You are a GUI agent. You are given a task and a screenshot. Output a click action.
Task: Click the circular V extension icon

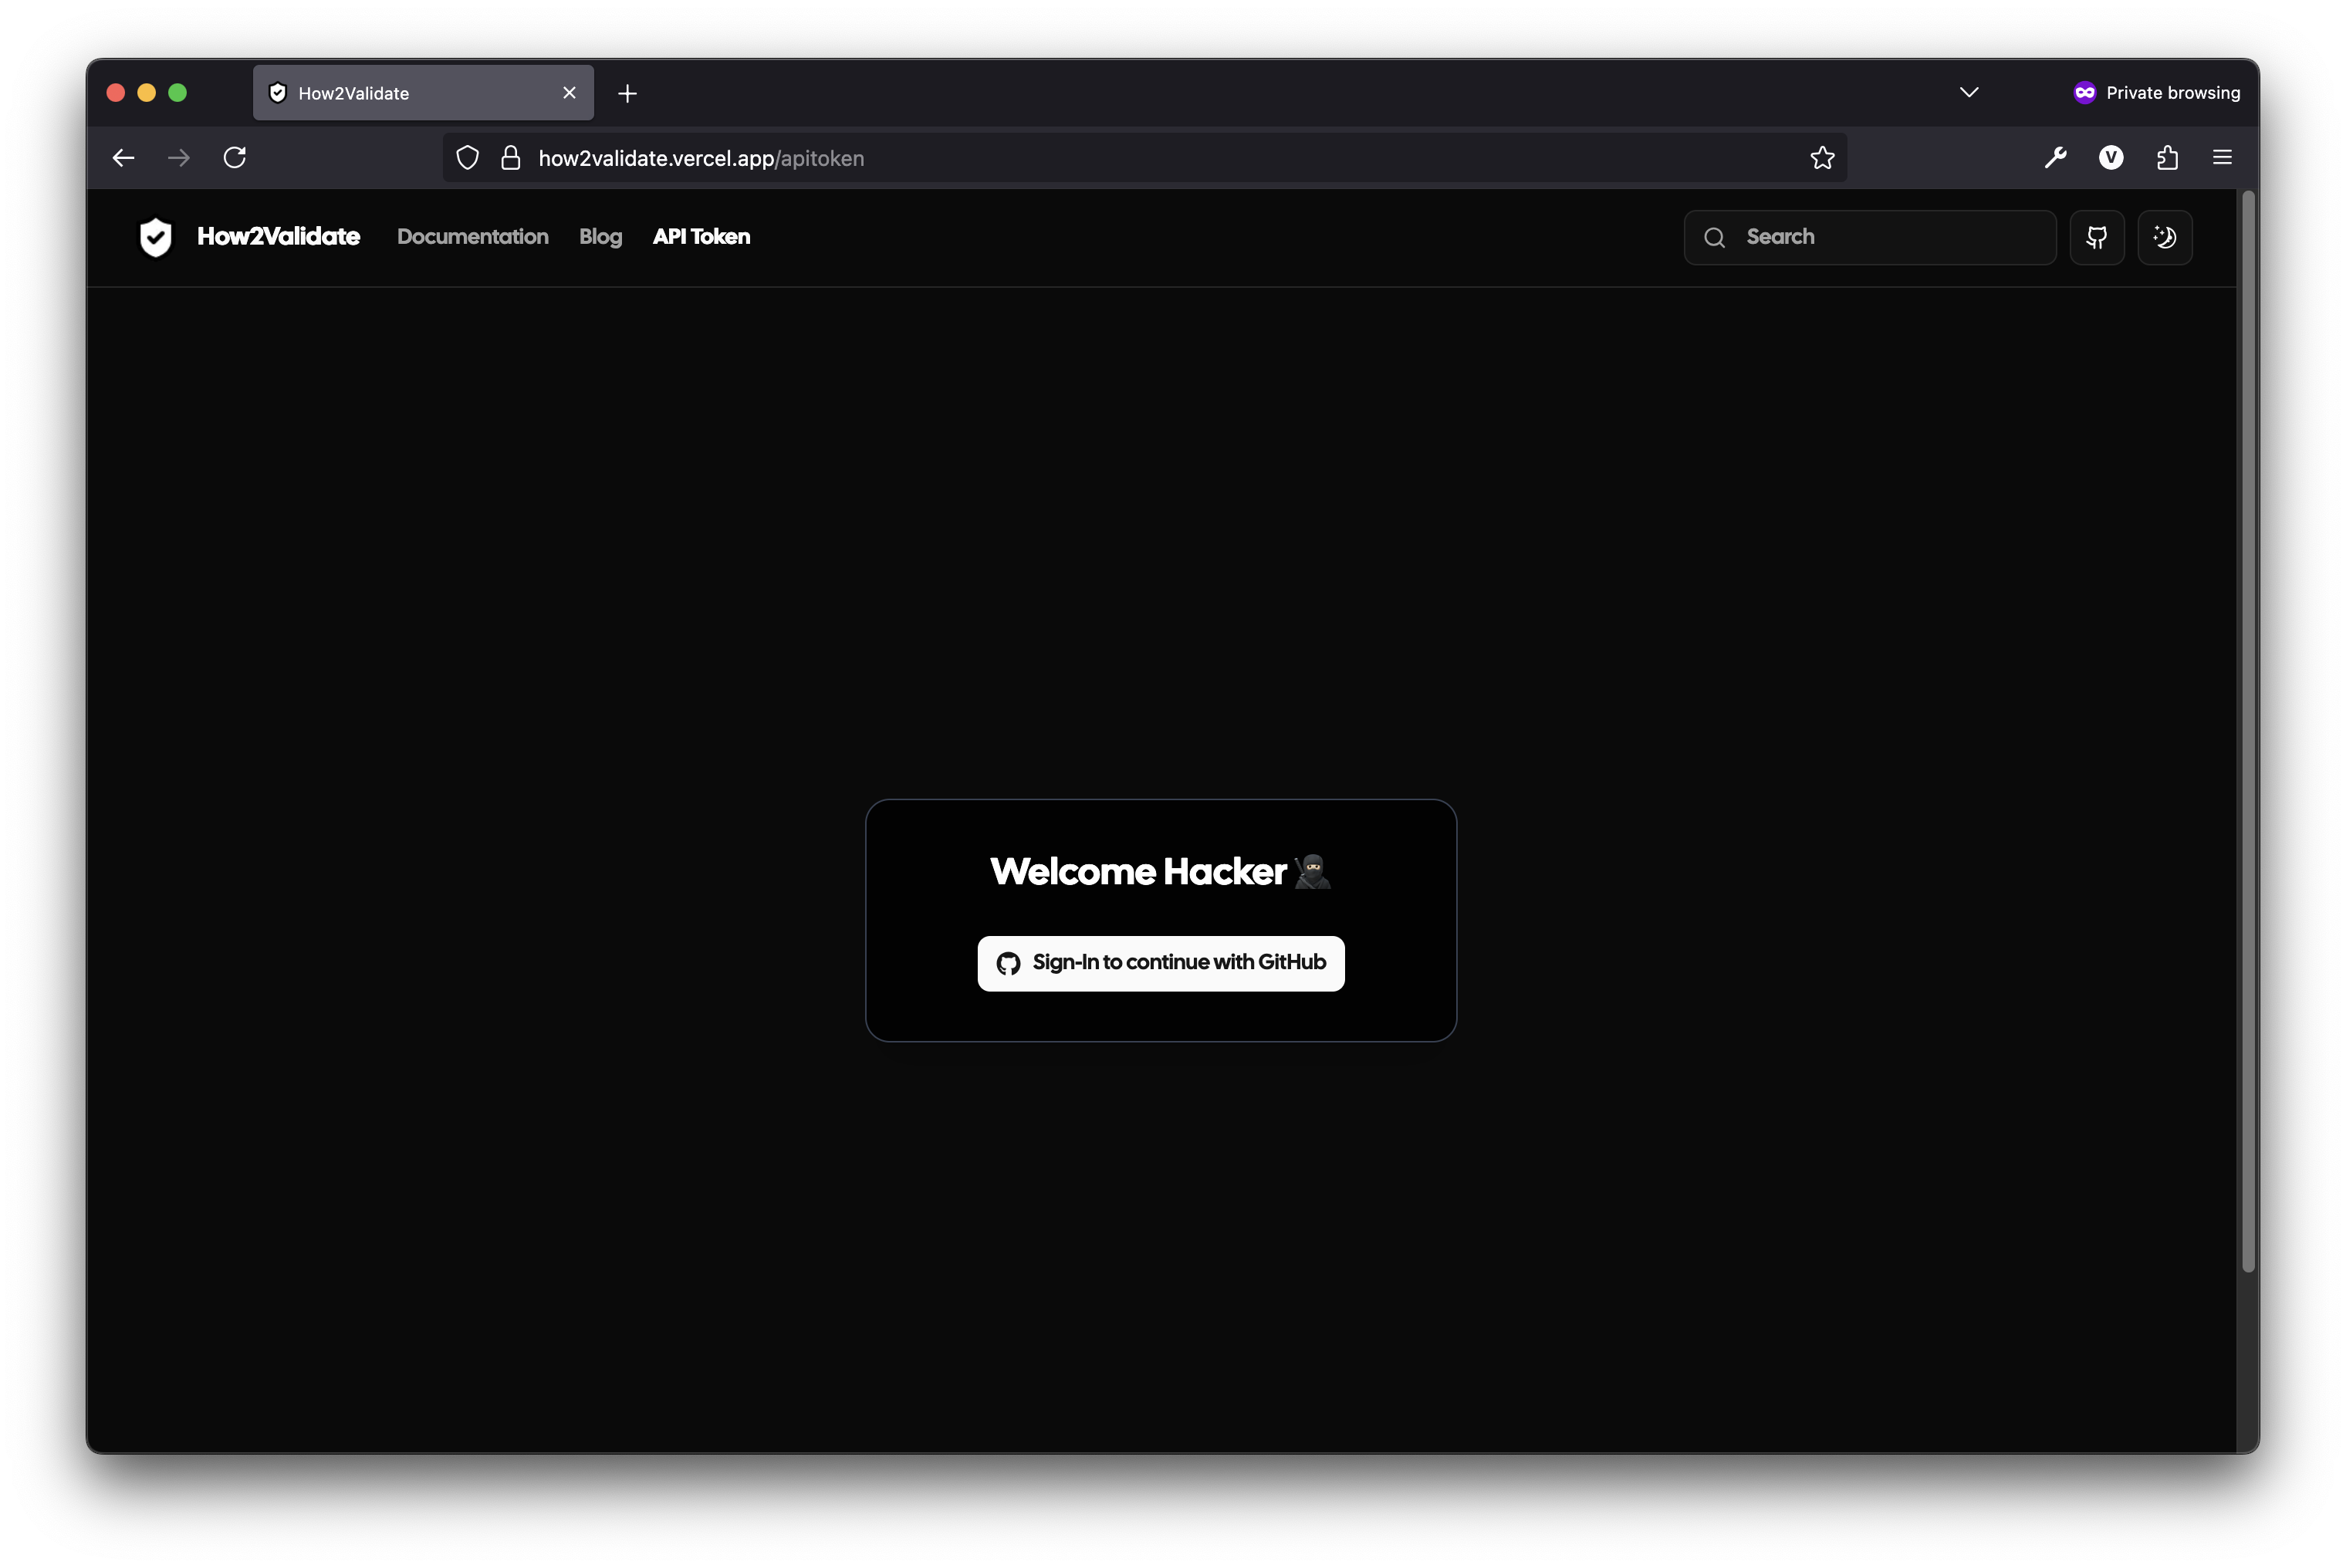click(x=2110, y=157)
